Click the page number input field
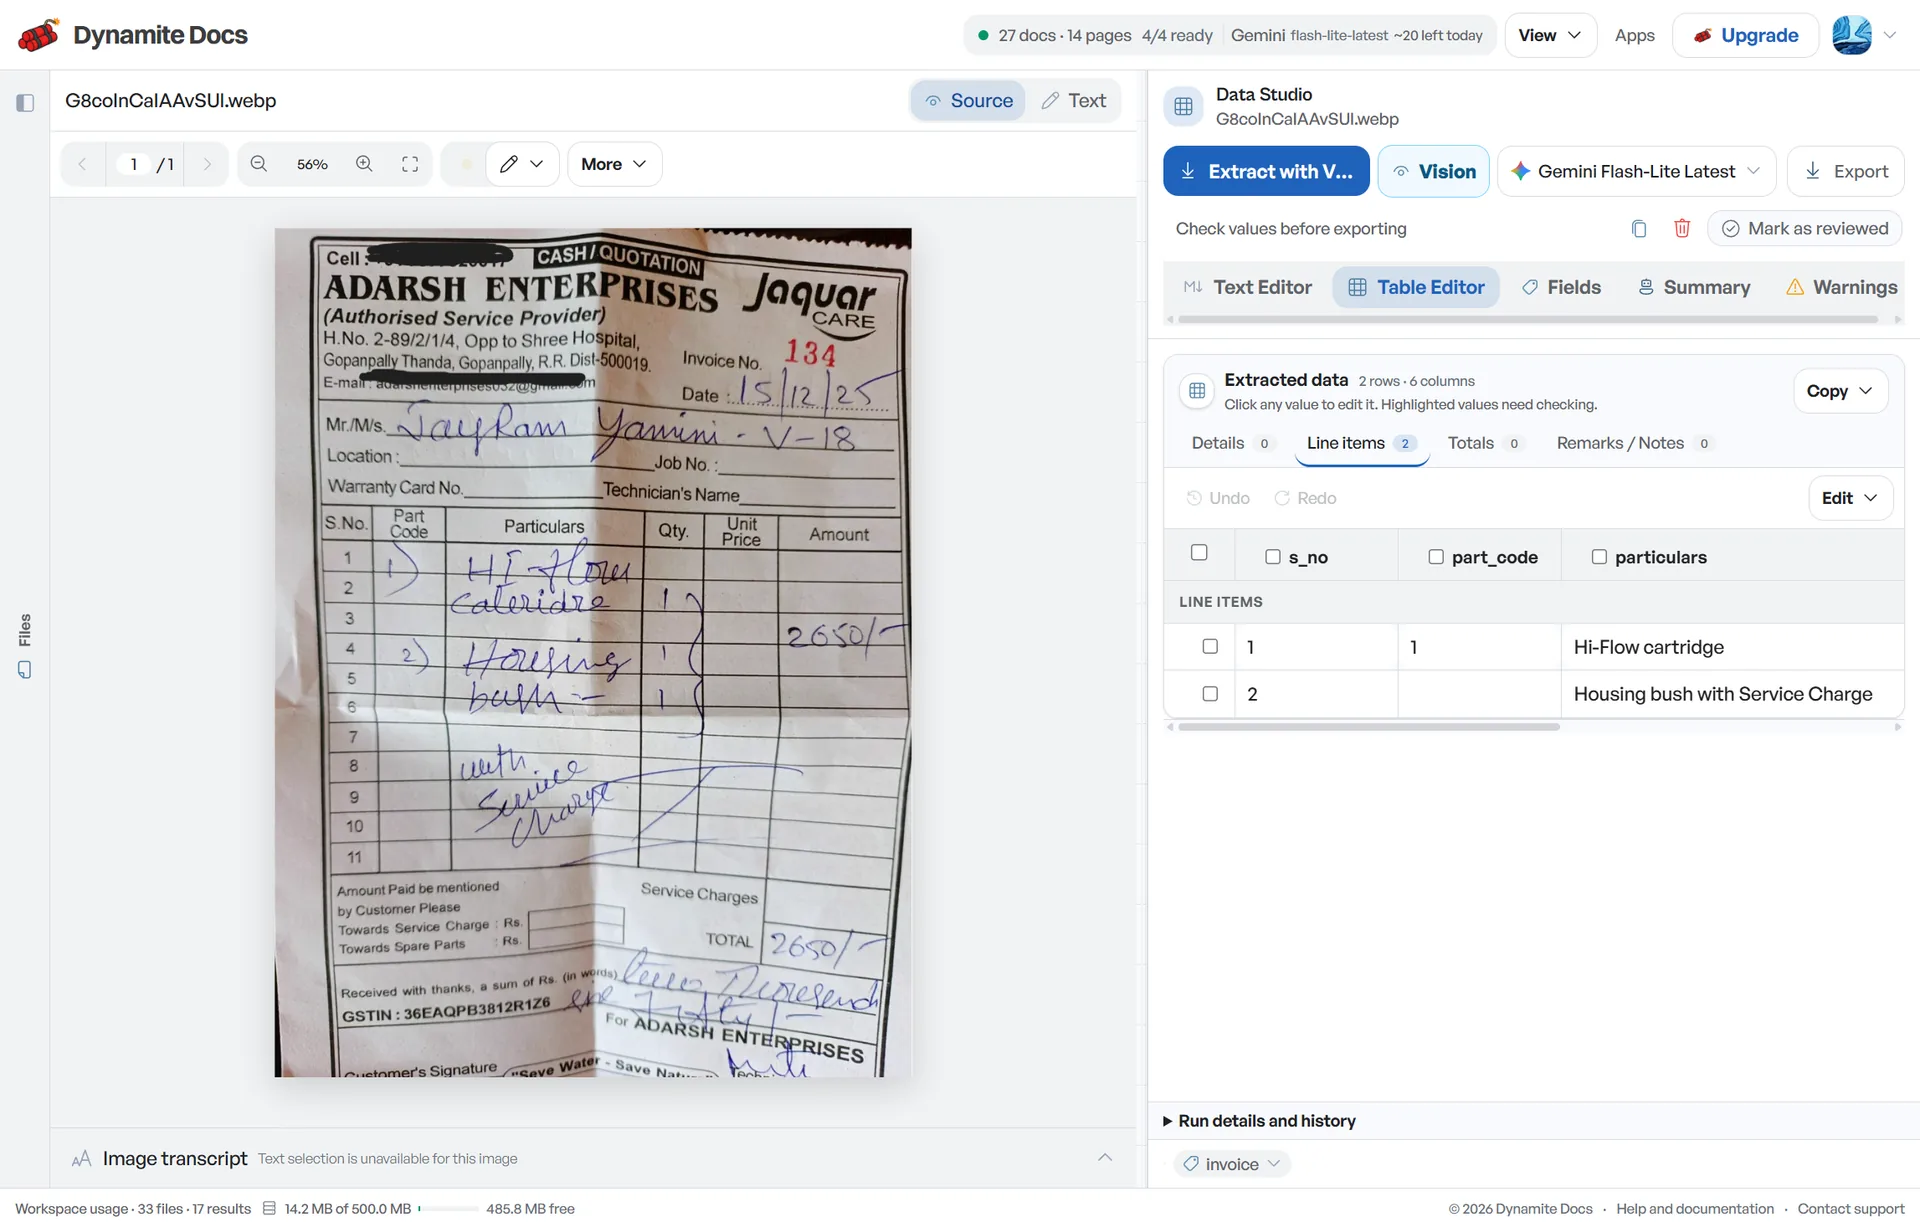Screen dimensions: 1920x1228 pos(134,164)
